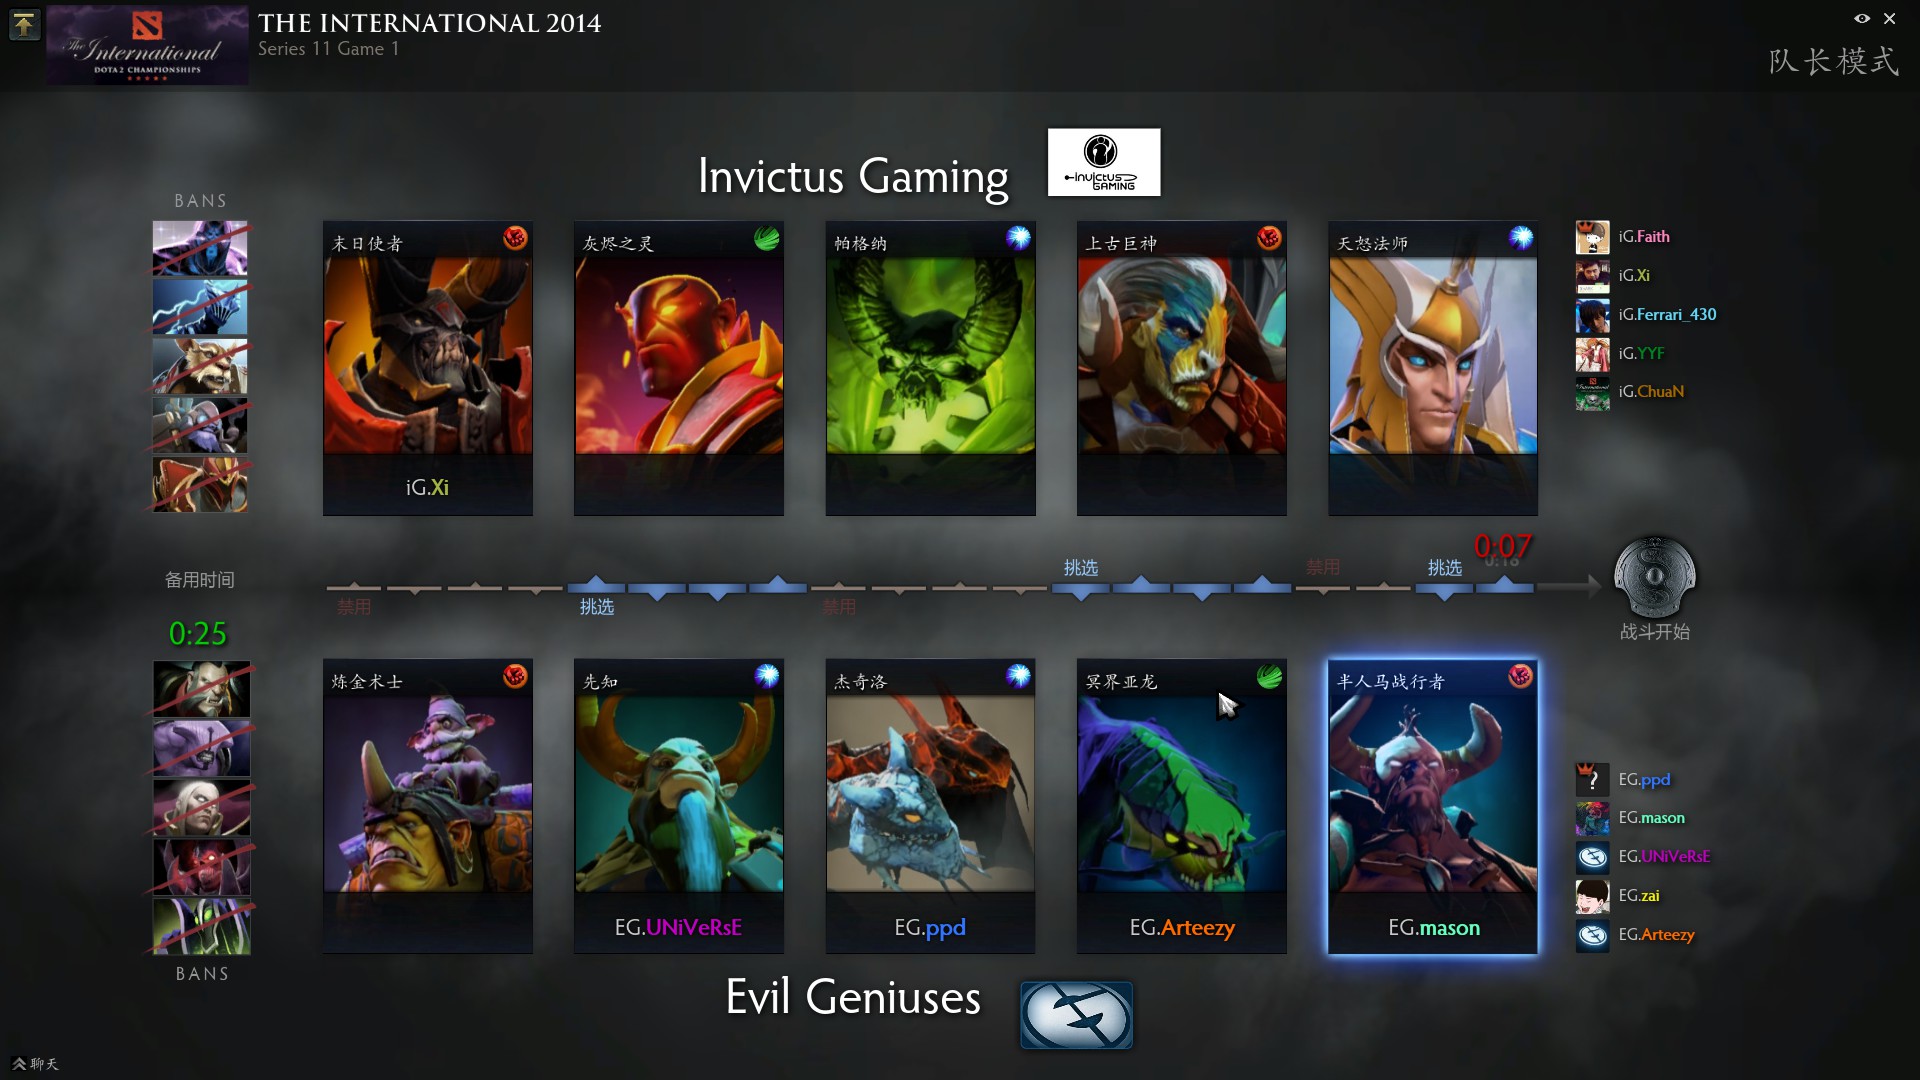Click the first banned hero in top bans
This screenshot has height=1080, width=1920.
[x=200, y=248]
